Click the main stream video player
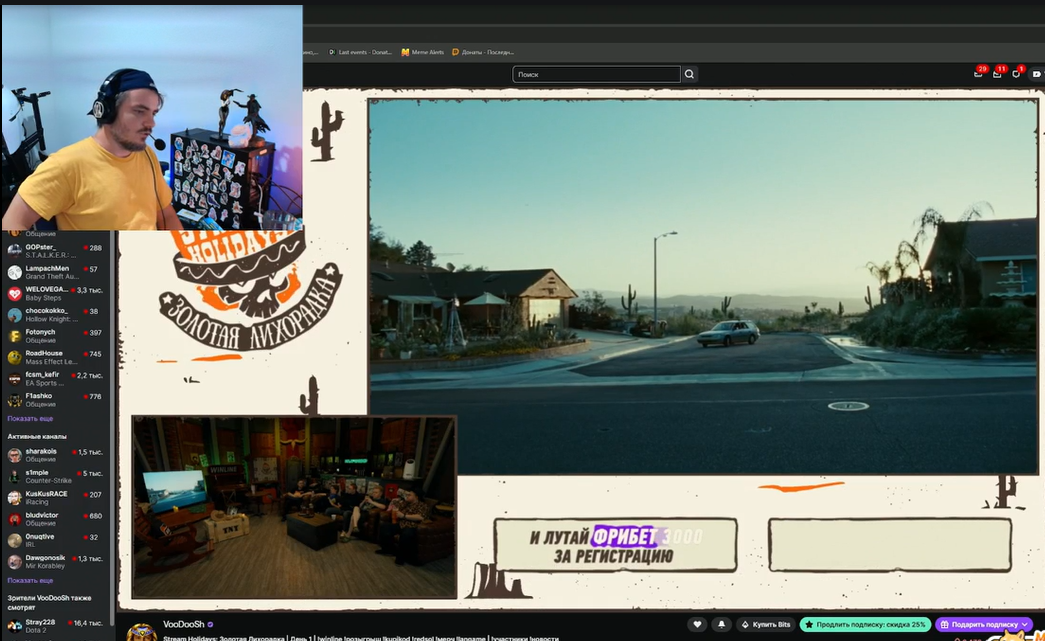Image resolution: width=1045 pixels, height=641 pixels. click(x=703, y=287)
